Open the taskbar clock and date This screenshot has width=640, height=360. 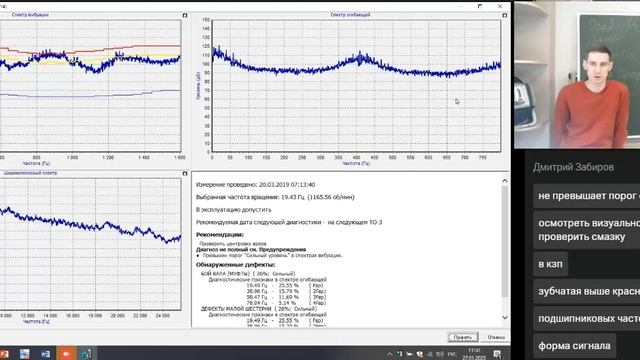[x=474, y=354]
